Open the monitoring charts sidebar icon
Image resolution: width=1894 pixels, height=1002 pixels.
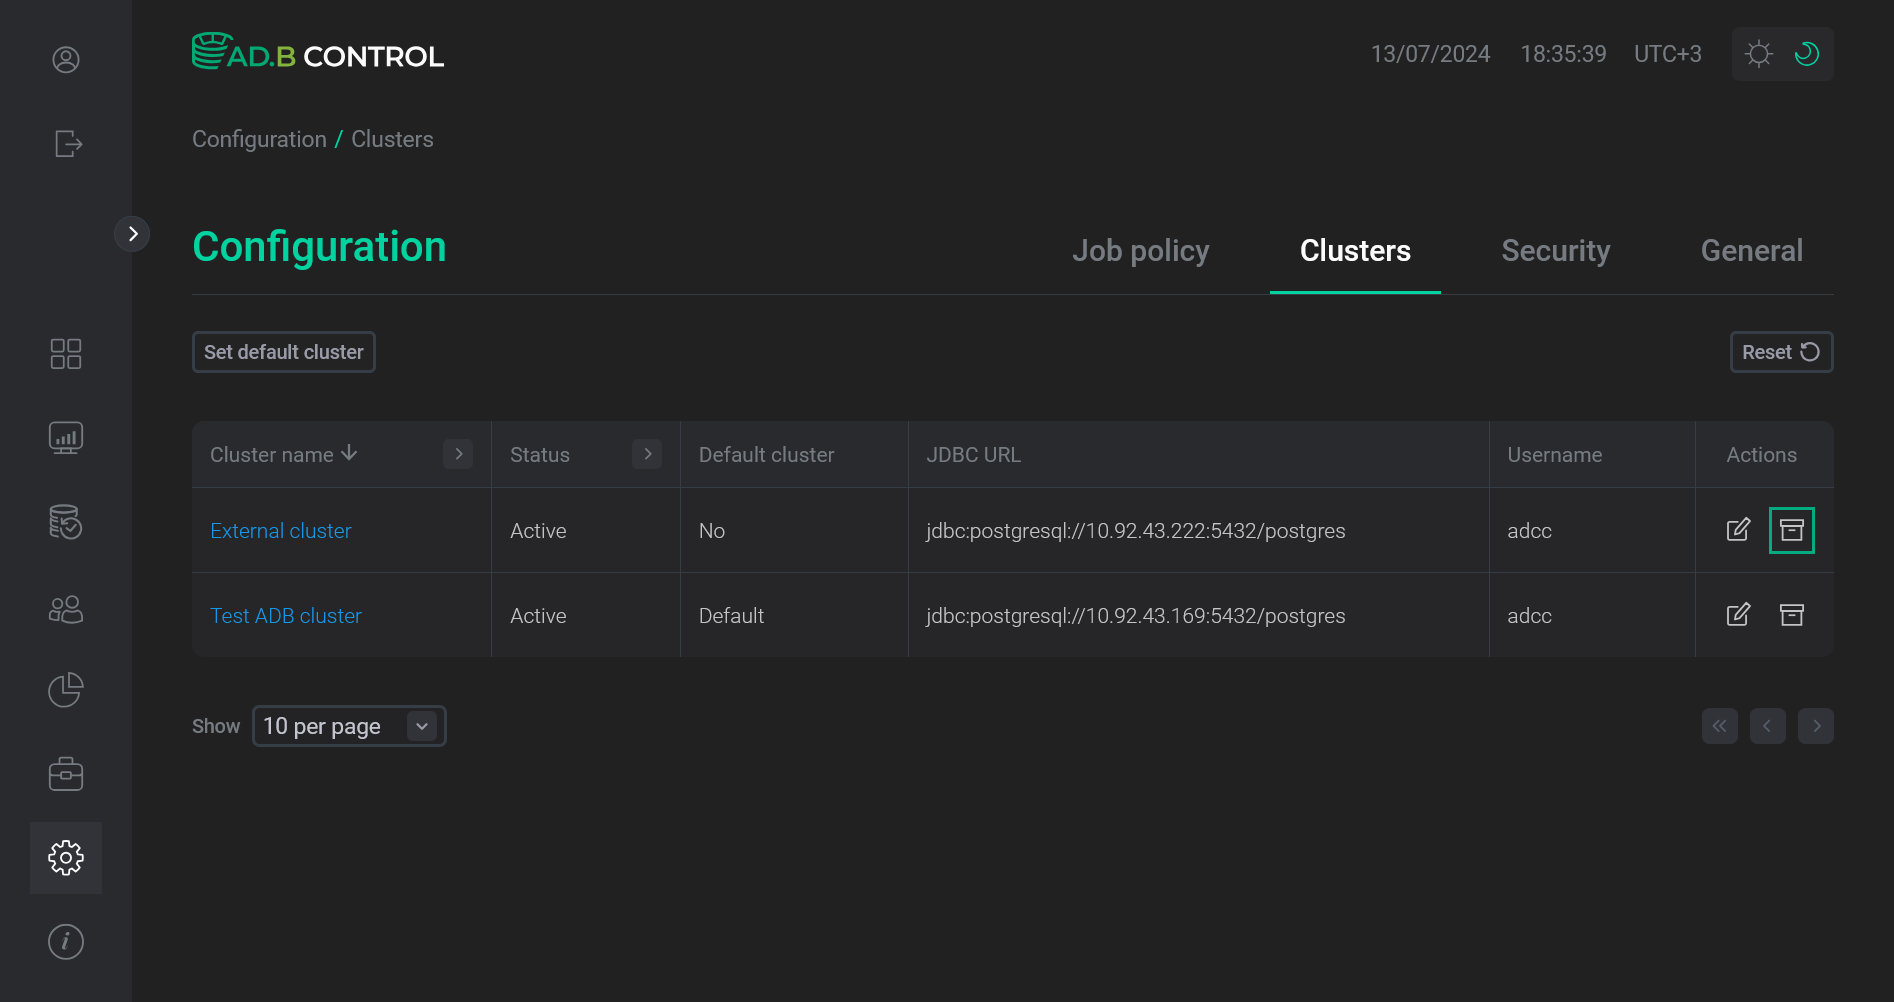click(x=65, y=437)
